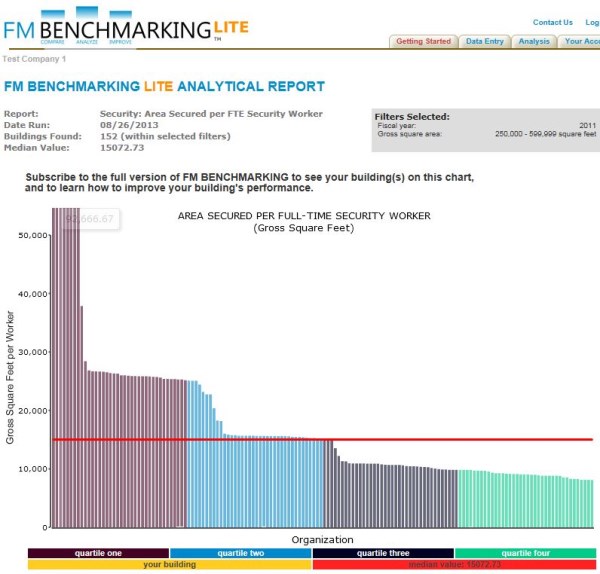Follow the Contact Us link
600x574 pixels.
click(x=553, y=23)
